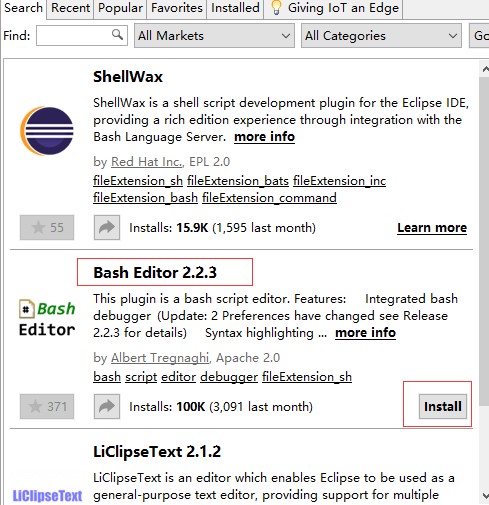This screenshot has height=505, width=489.
Task: Select the fileExtension_command tag
Action: tap(269, 198)
